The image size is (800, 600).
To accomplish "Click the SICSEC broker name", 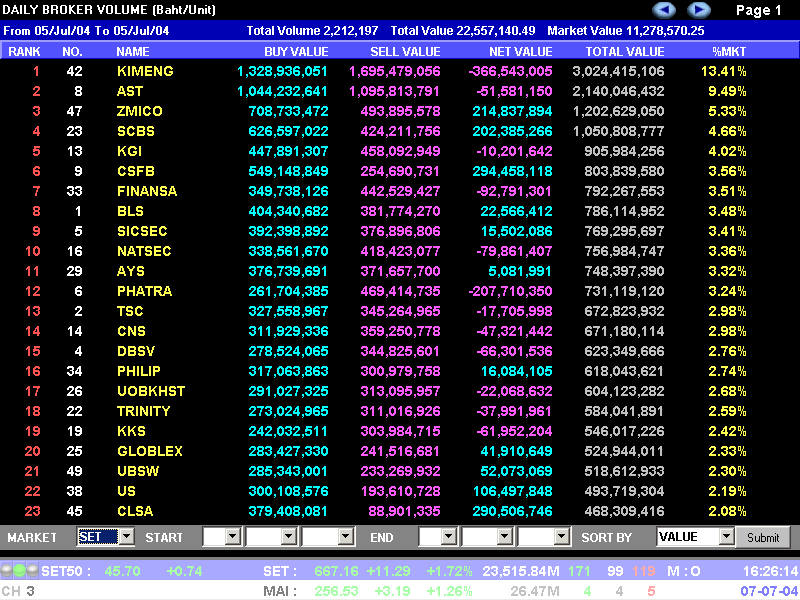I will click(x=142, y=231).
